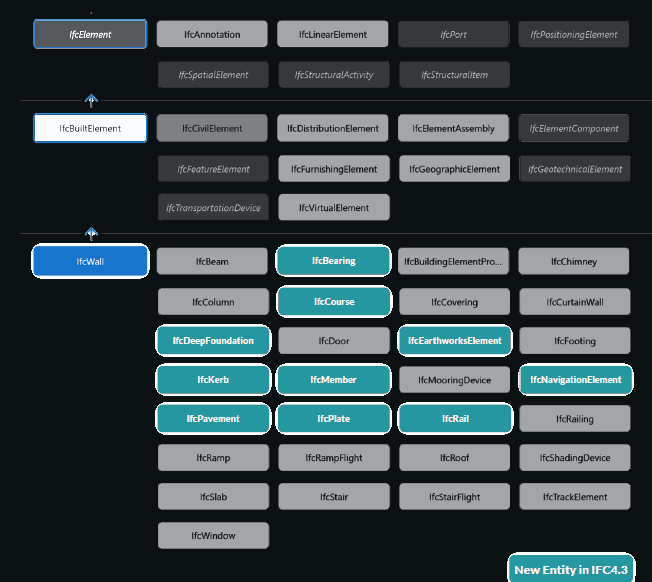Open the IfcBeam entity
The image size is (652, 582).
pyautogui.click(x=212, y=261)
